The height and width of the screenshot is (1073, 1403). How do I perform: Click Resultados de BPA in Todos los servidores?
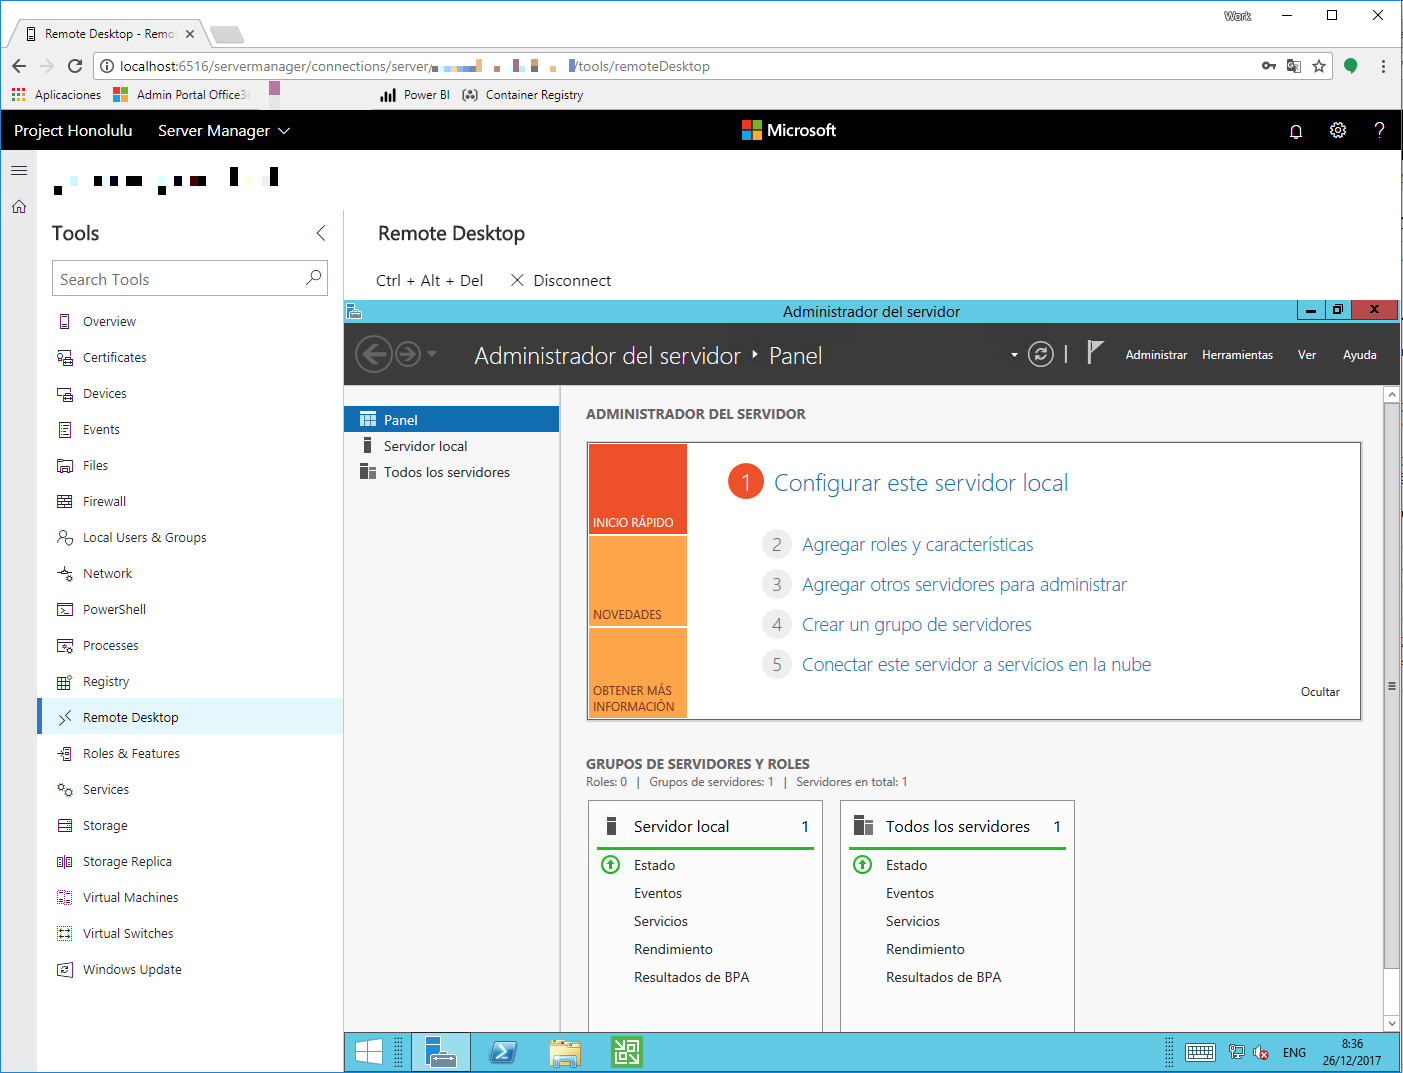pos(943,977)
